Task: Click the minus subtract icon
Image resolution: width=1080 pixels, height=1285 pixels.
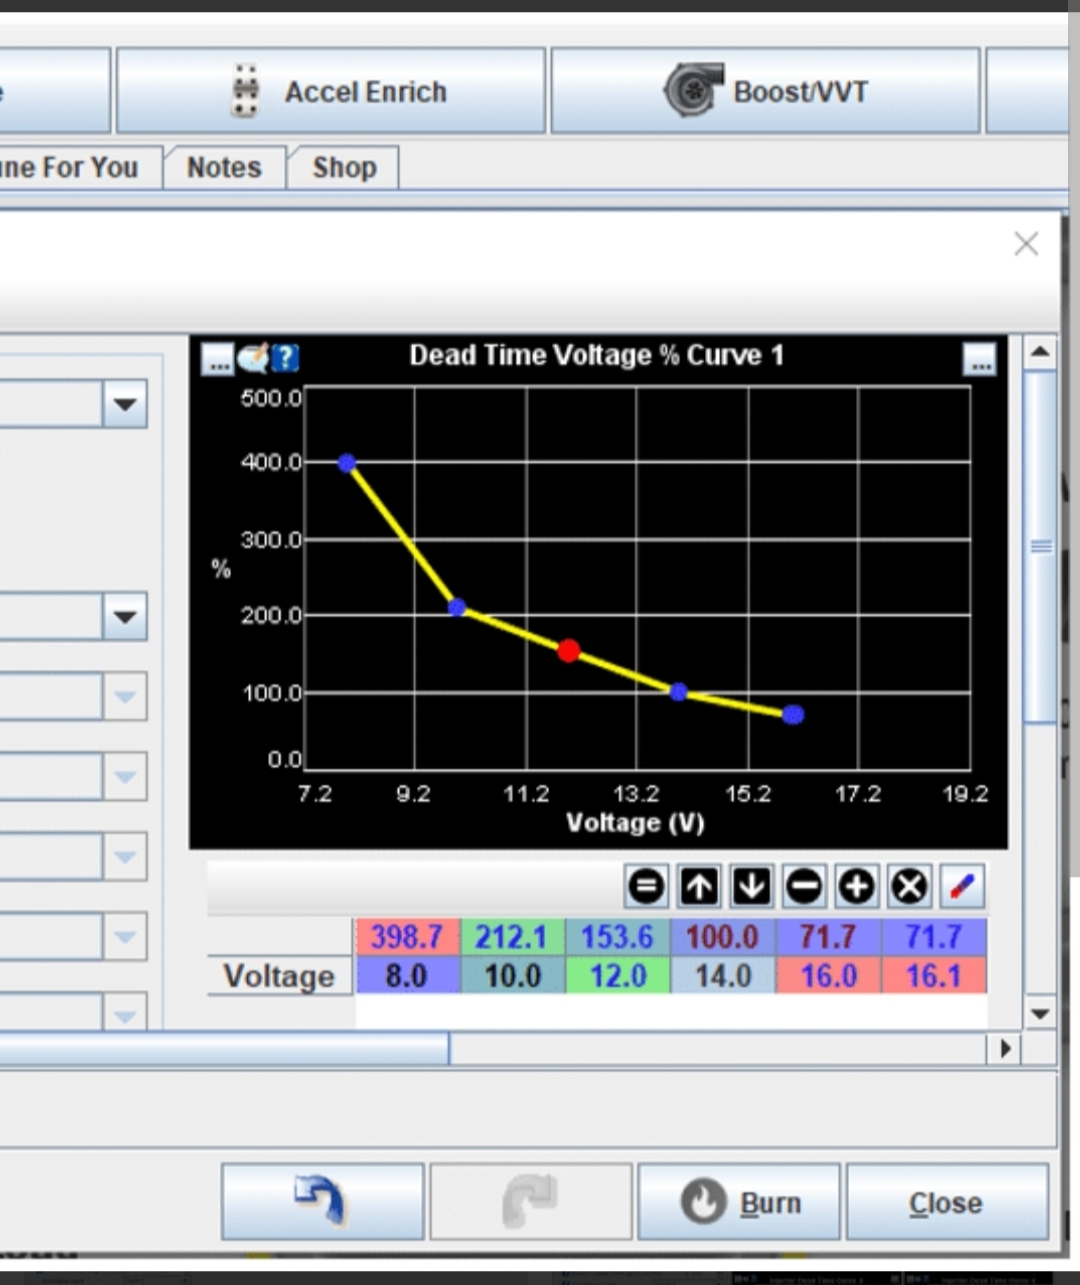Action: point(804,886)
